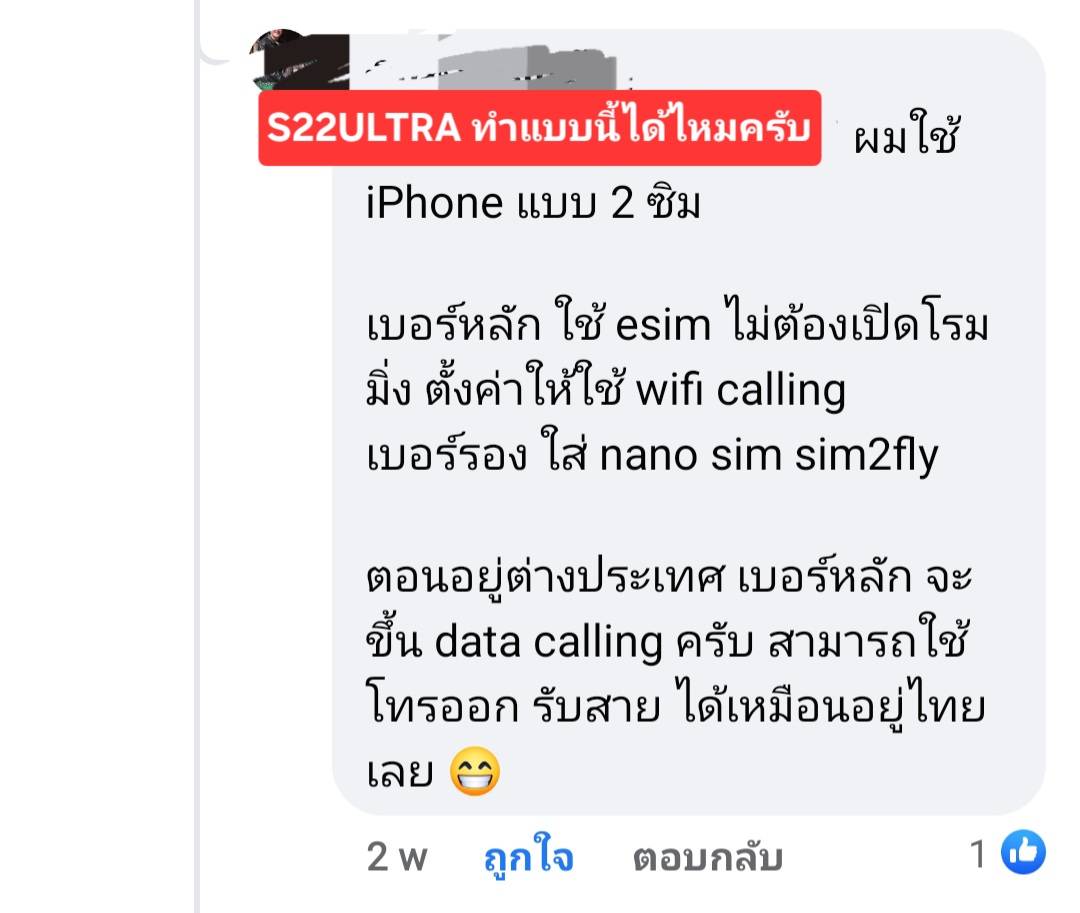This screenshot has width=1080, height=913.
Task: Click the word ตอนอยู่ต่างประเทศ in the comment
Action: pyautogui.click(x=545, y=577)
